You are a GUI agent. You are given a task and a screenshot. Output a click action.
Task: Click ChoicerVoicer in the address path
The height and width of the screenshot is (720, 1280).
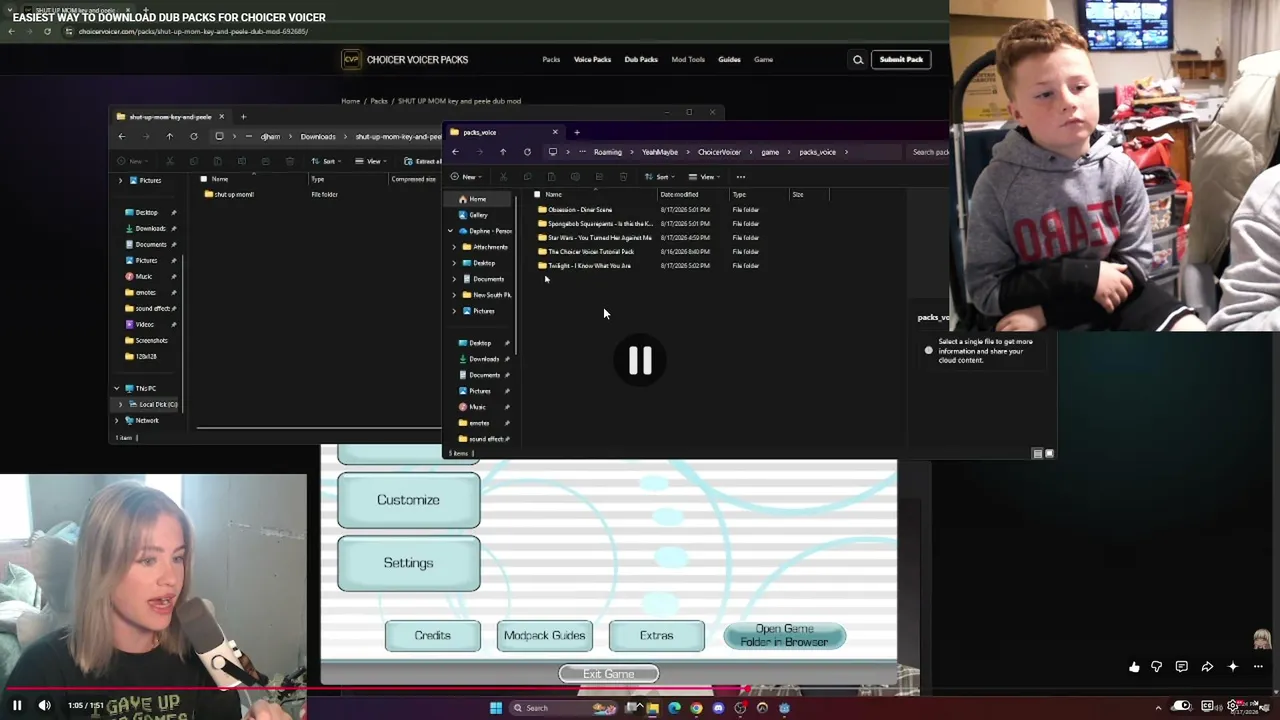719,152
